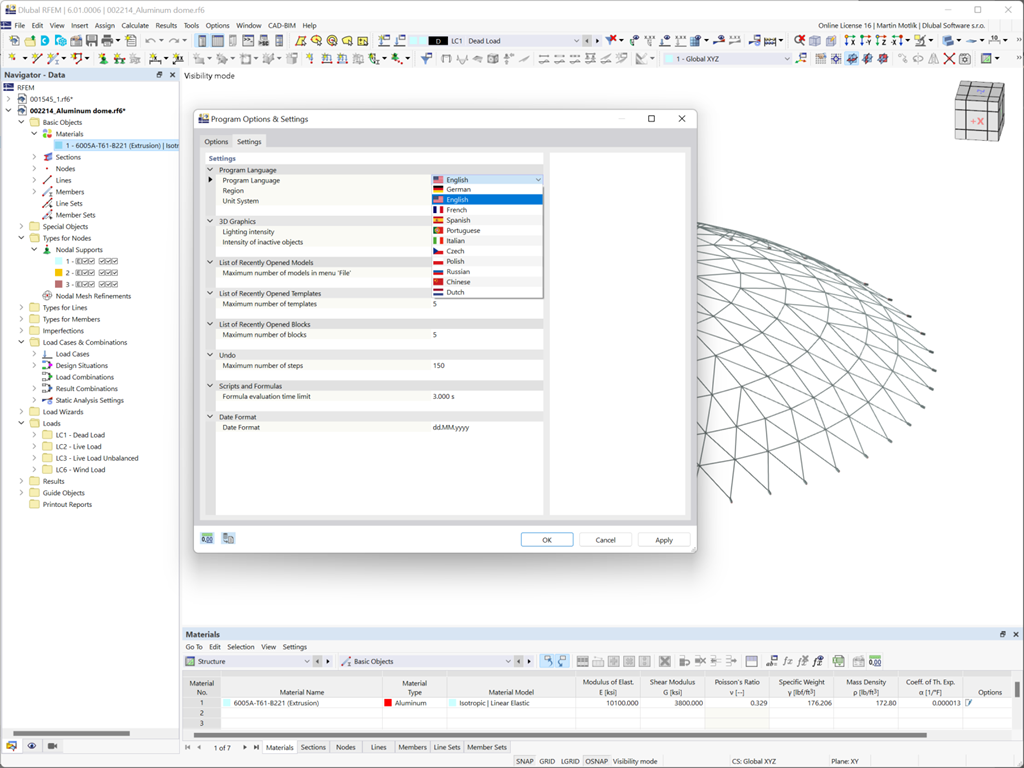Click the Print icon in the toolbar
This screenshot has width=1024, height=768.
[x=107, y=40]
